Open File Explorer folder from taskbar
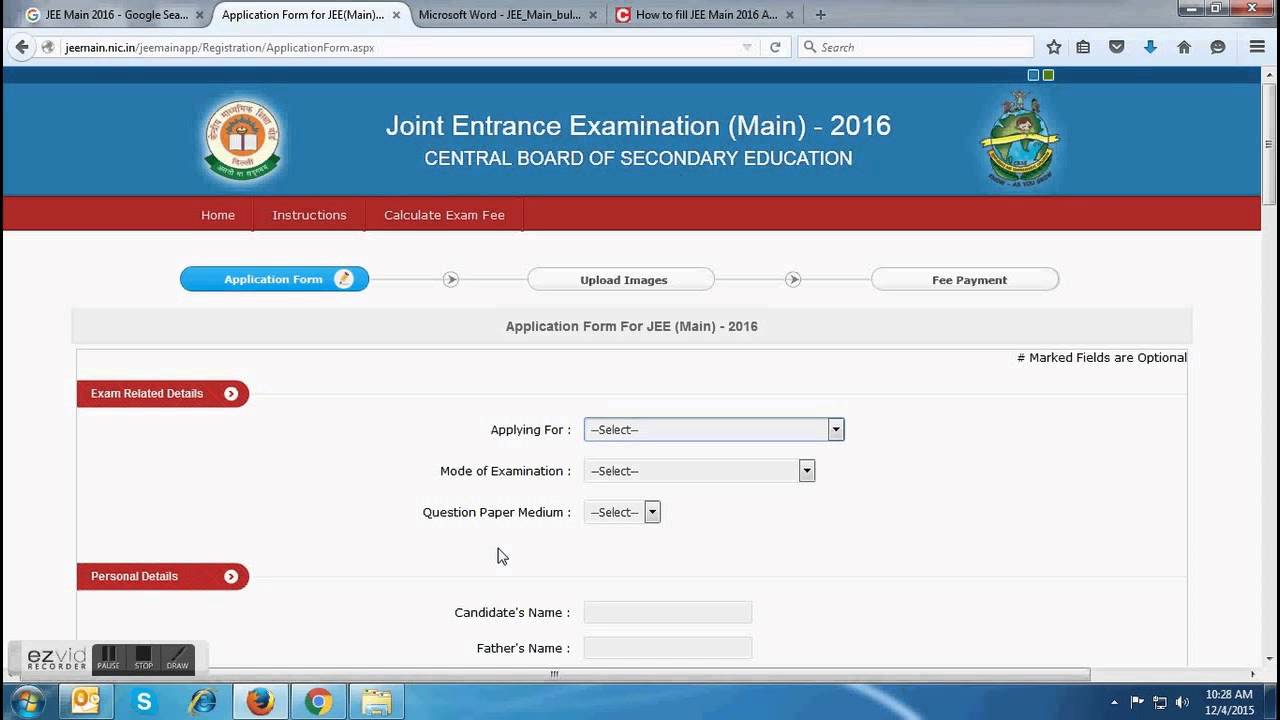The height and width of the screenshot is (720, 1280). click(377, 702)
